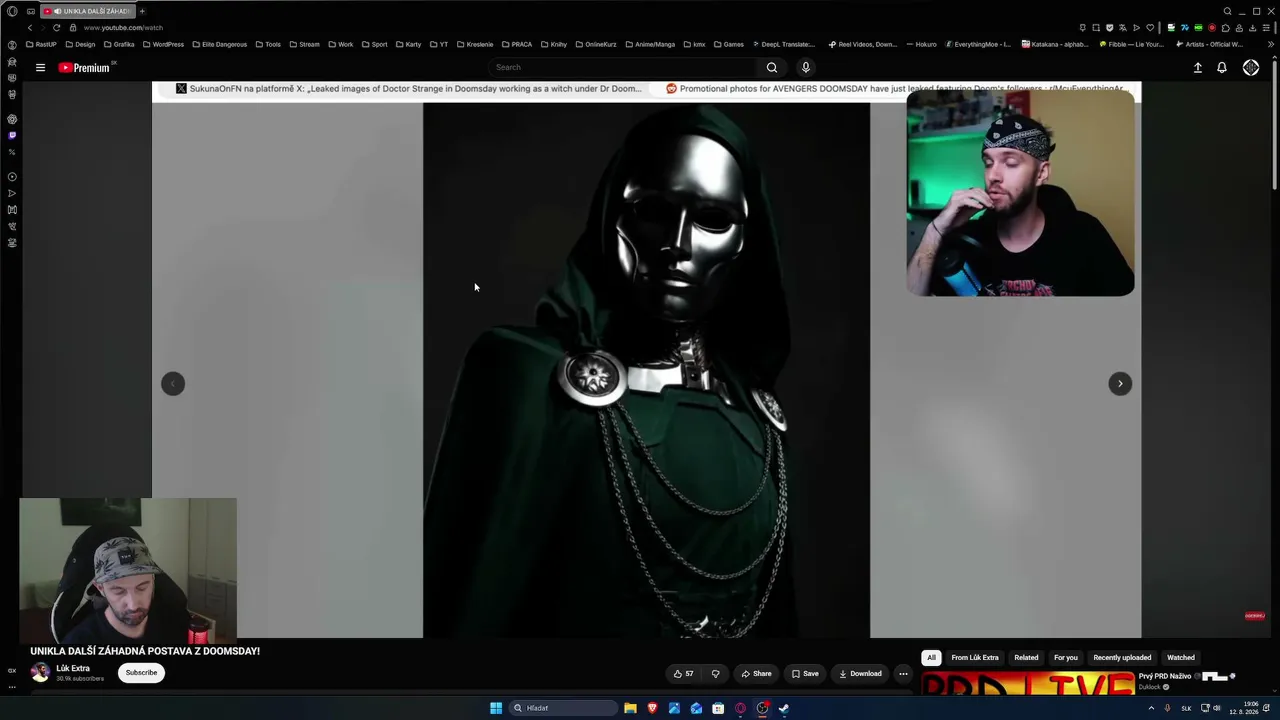Reload the page with the refresh icon

(56, 28)
